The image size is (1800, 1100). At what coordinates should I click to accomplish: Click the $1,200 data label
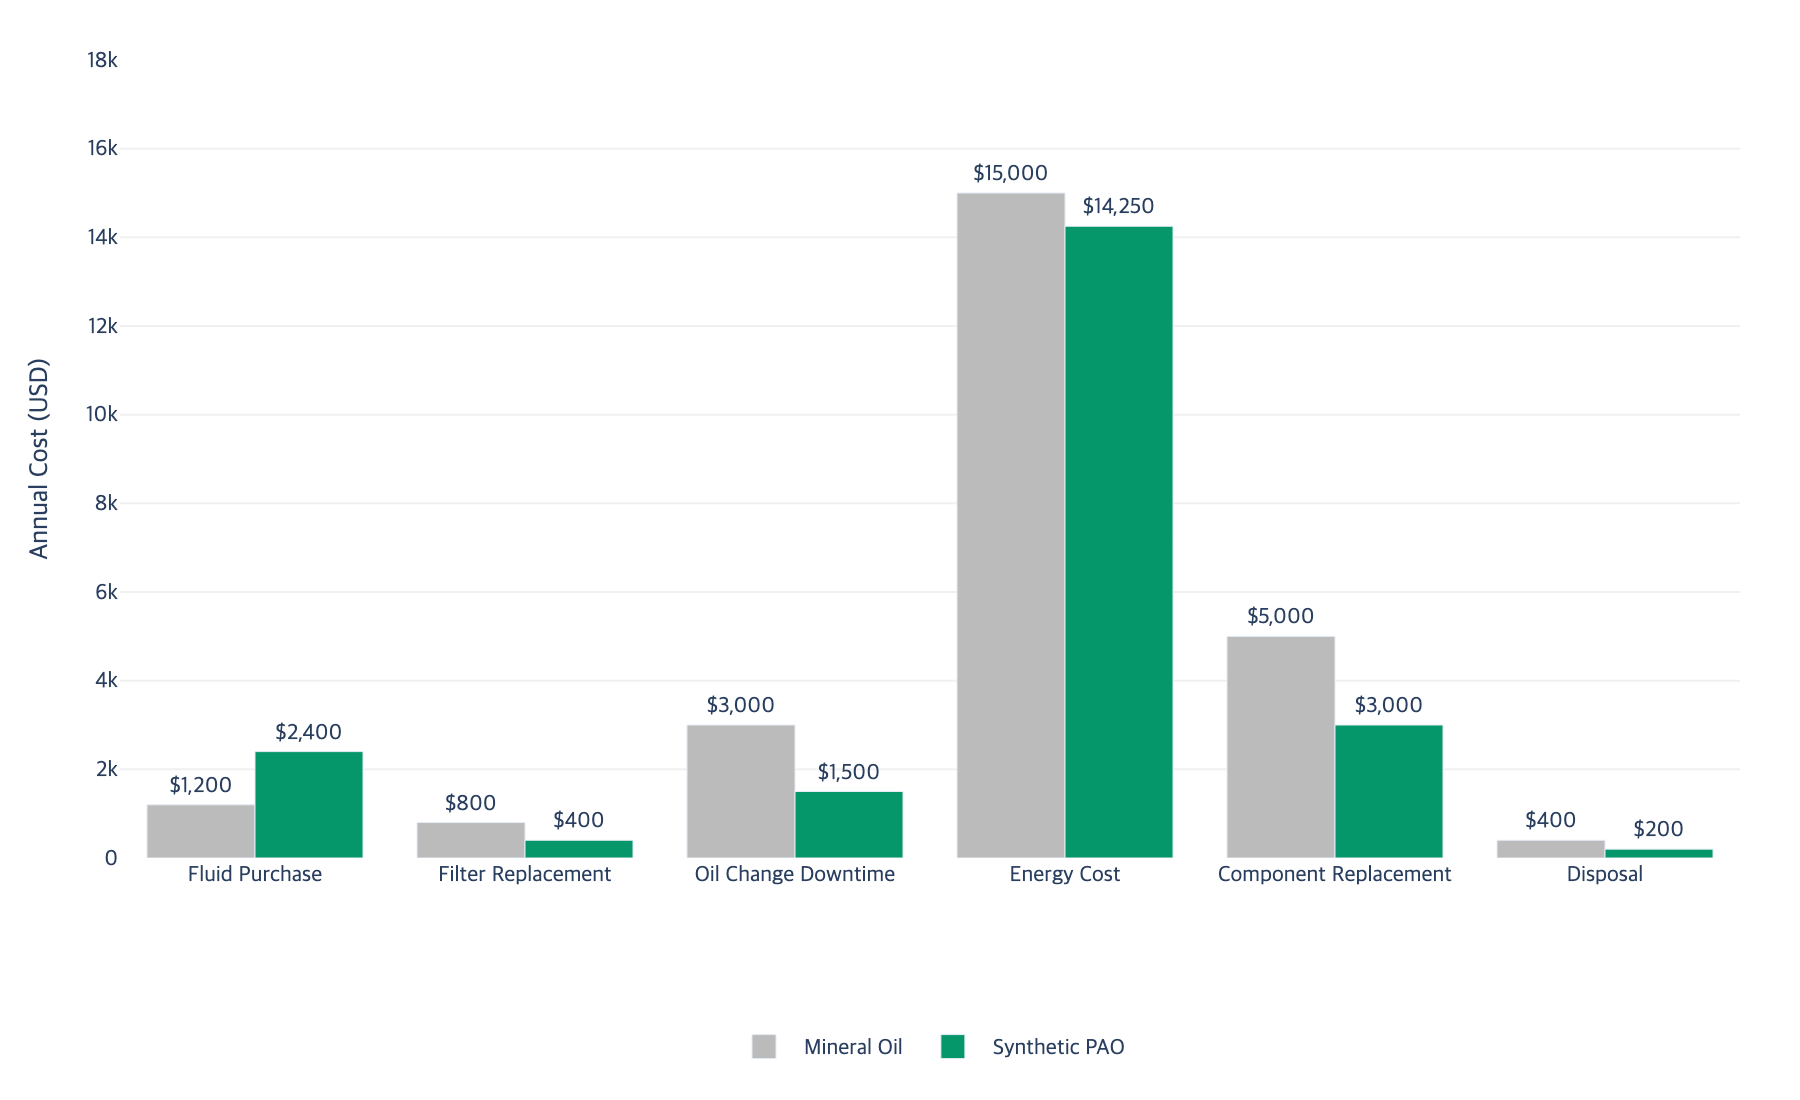pos(200,785)
